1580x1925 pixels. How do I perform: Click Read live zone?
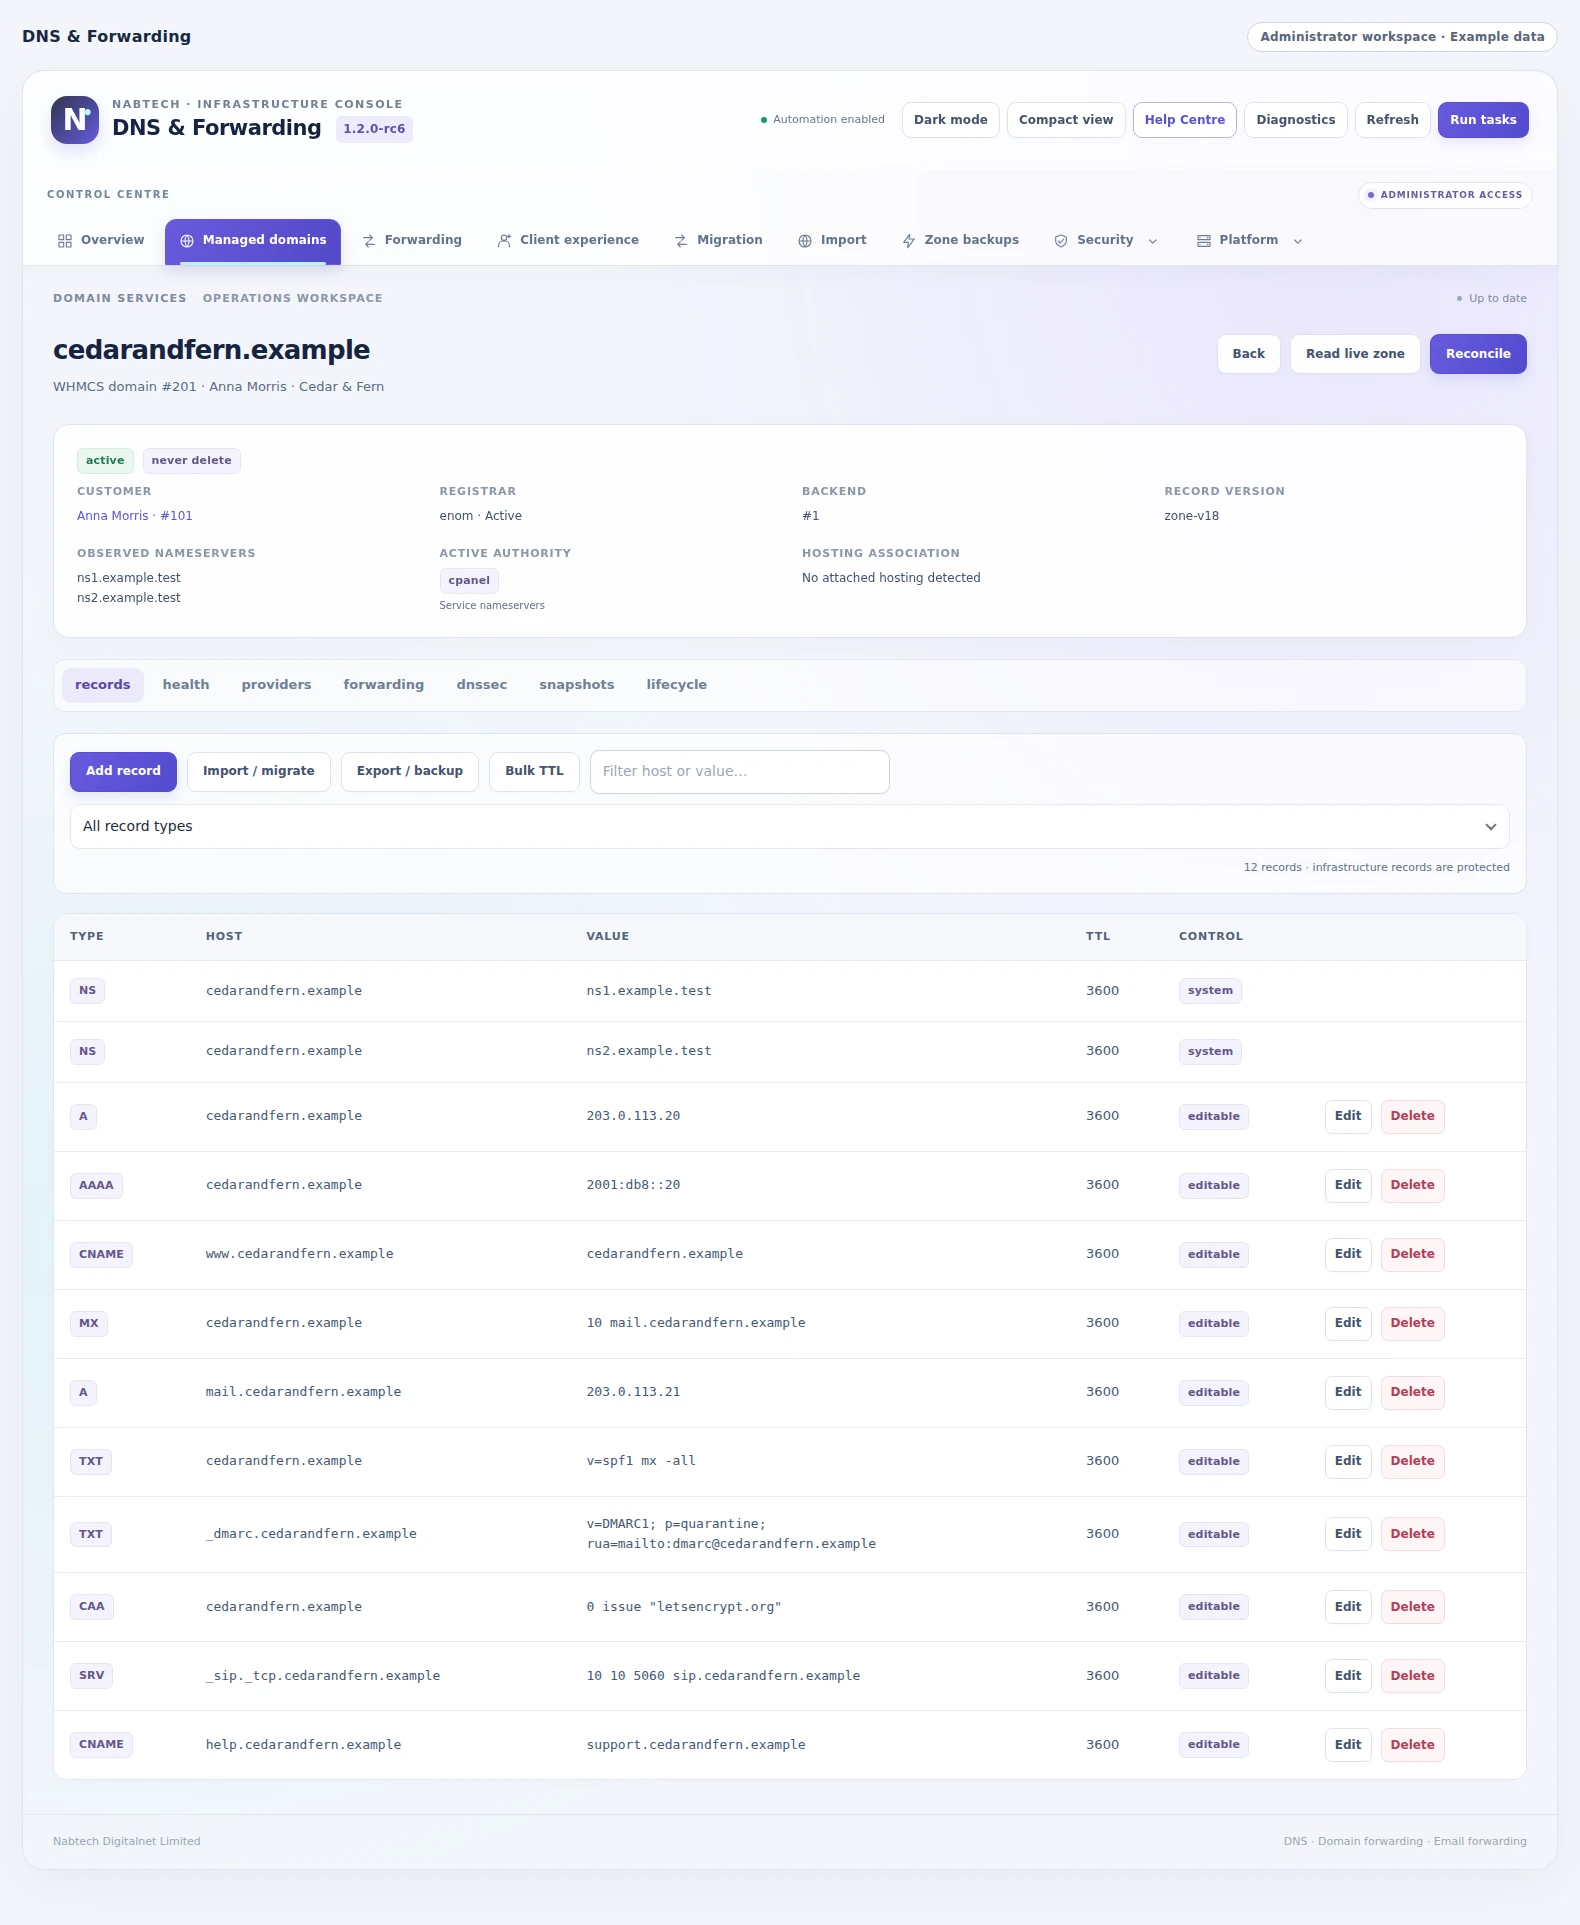coord(1355,354)
